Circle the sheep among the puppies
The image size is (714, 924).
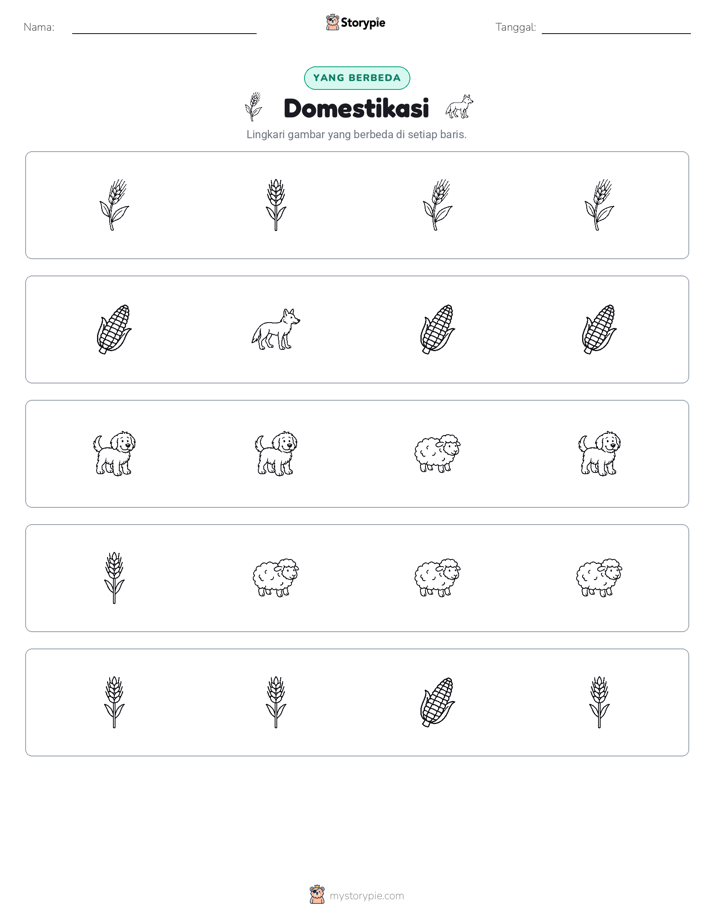(x=437, y=453)
